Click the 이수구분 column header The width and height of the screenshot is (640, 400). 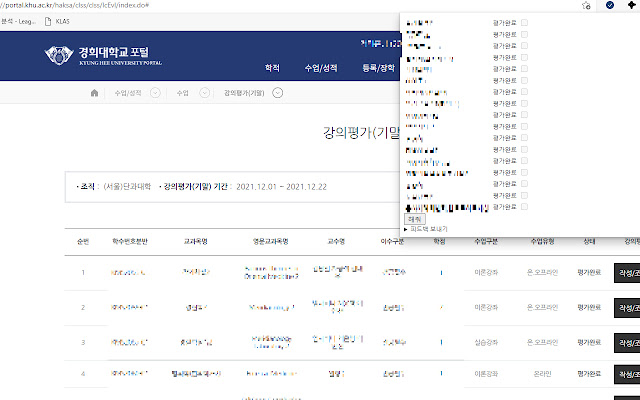point(393,242)
